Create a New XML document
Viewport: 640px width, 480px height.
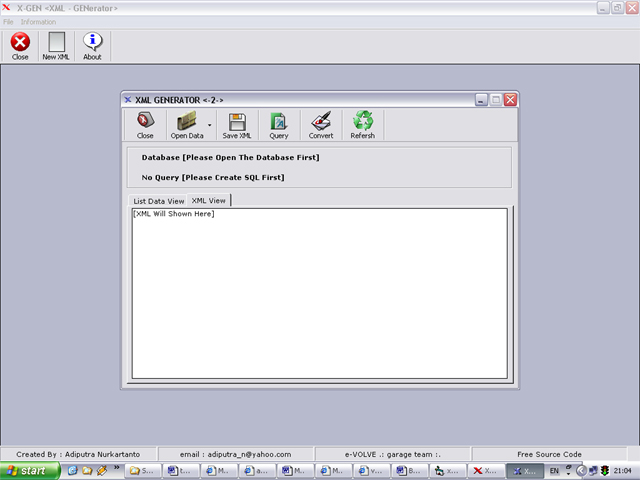click(56, 44)
